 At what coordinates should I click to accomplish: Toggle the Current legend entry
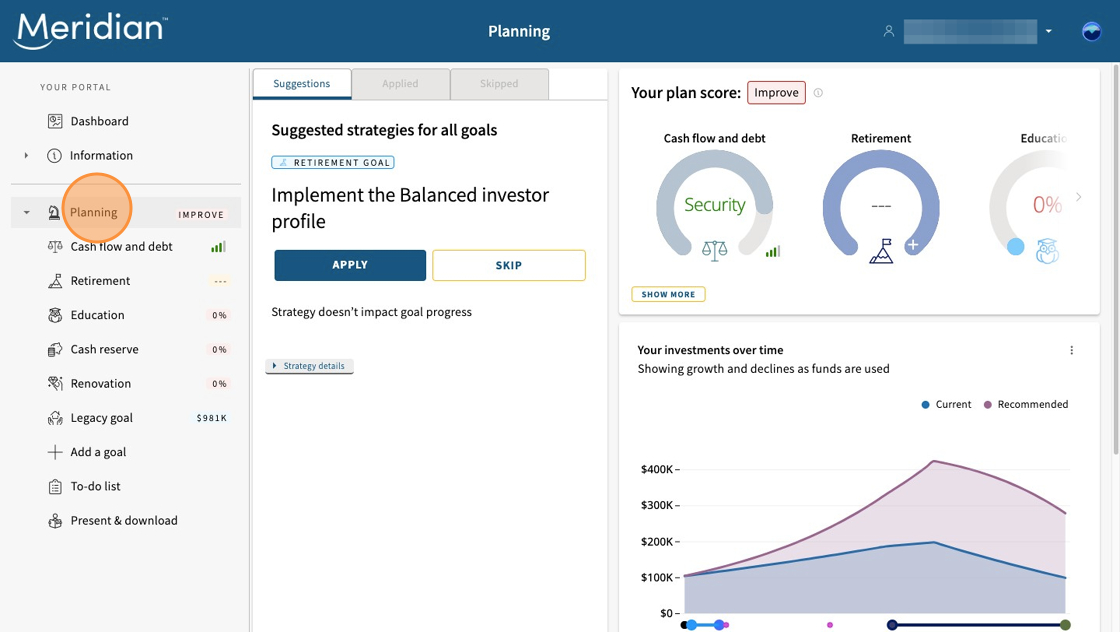click(x=946, y=404)
